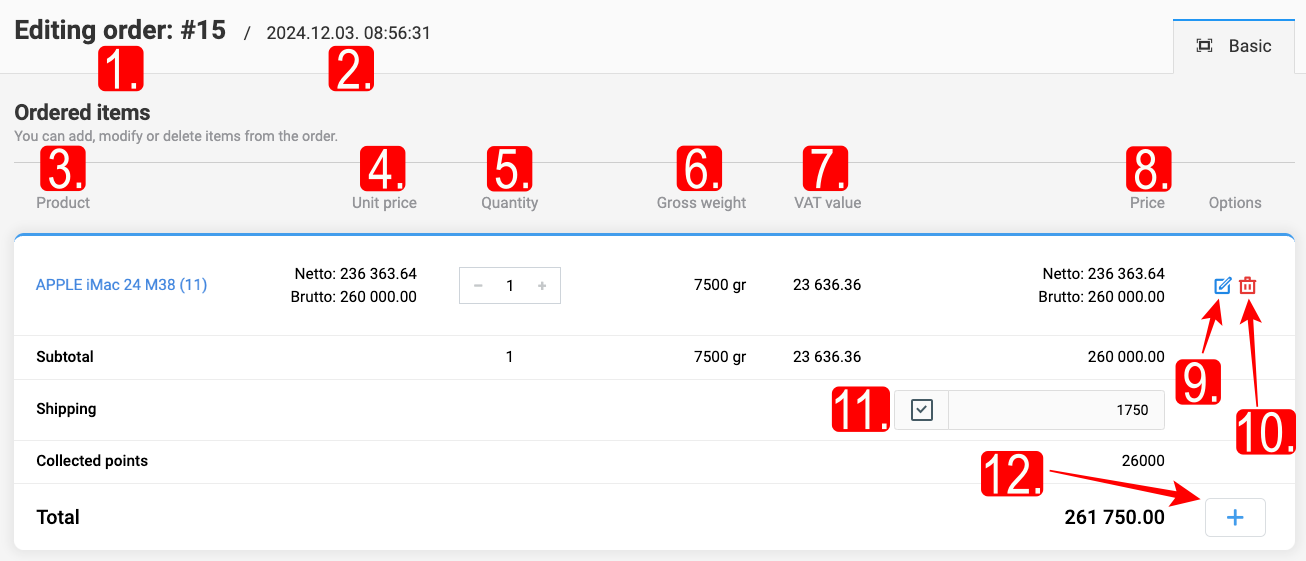
Task: Toggle the Shipping cost checkbox
Action: point(922,410)
